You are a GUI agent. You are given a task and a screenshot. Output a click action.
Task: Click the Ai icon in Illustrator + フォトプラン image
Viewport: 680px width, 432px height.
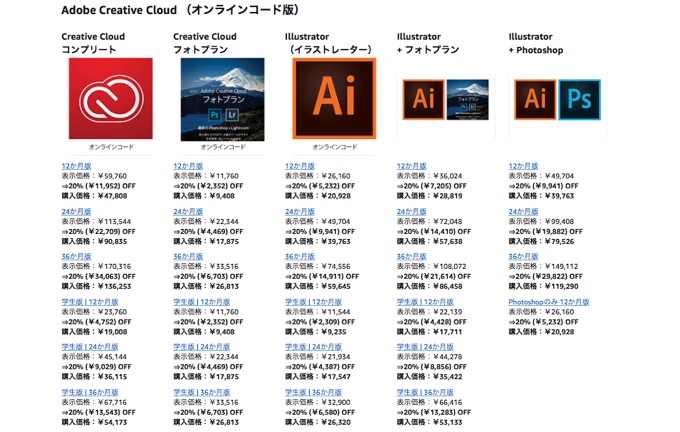coord(422,99)
